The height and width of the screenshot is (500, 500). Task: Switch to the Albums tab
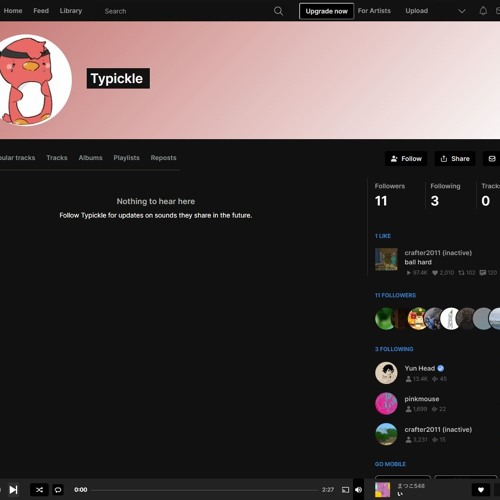90,158
